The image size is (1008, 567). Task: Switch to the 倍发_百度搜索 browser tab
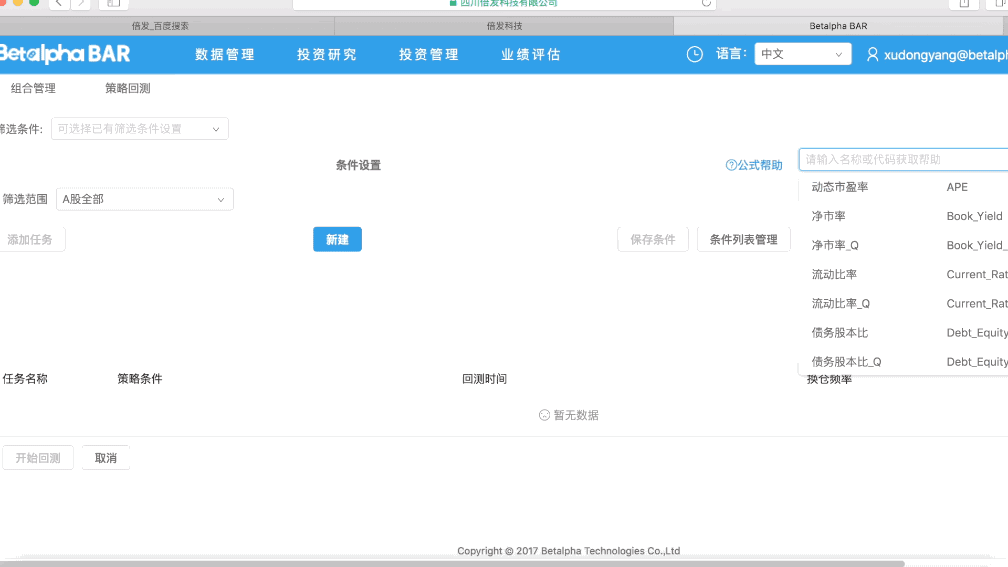(166, 26)
